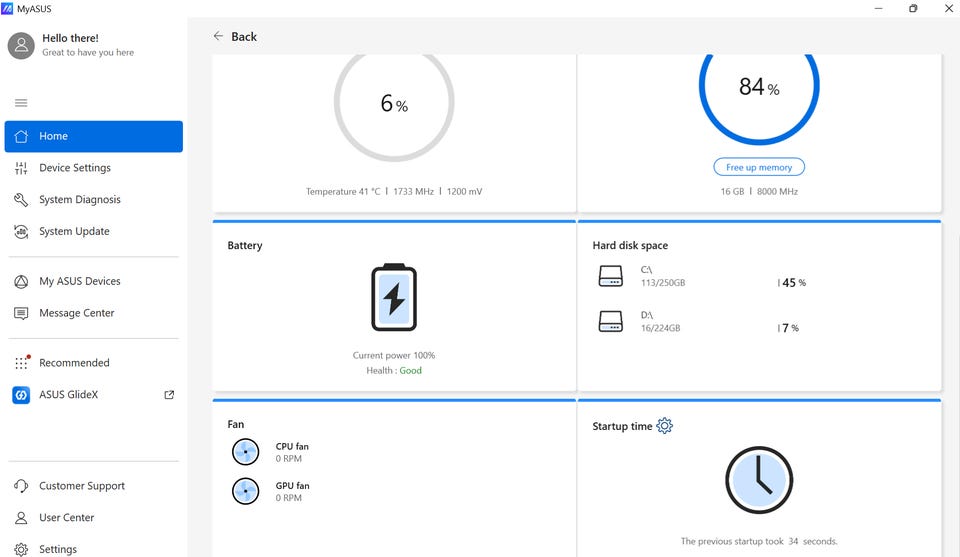Open My ASUS Devices
Image resolution: width=960 pixels, height=557 pixels.
point(94,282)
